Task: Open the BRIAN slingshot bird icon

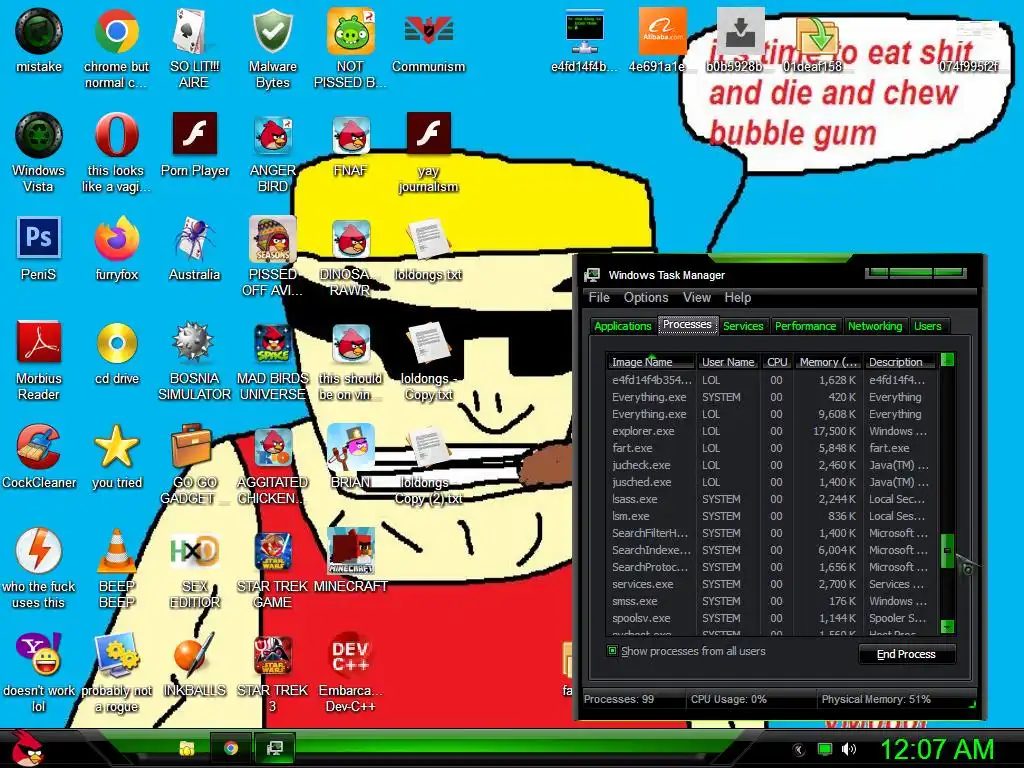Action: pos(350,456)
